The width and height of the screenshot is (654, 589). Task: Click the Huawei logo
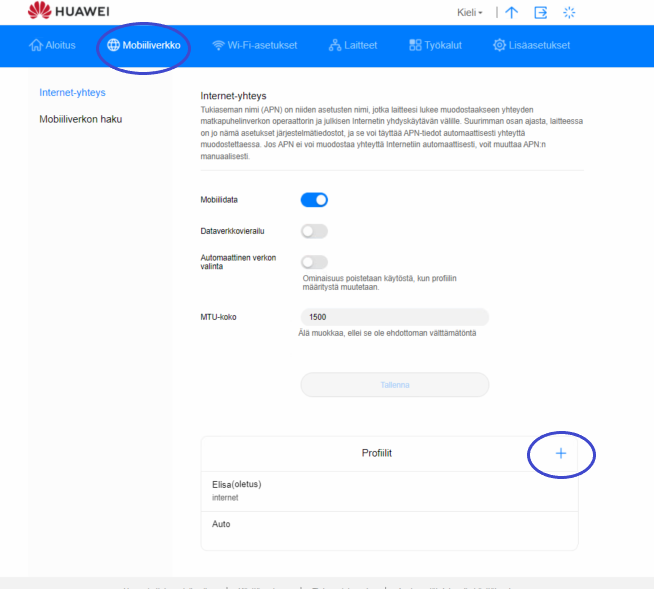[x=69, y=12]
